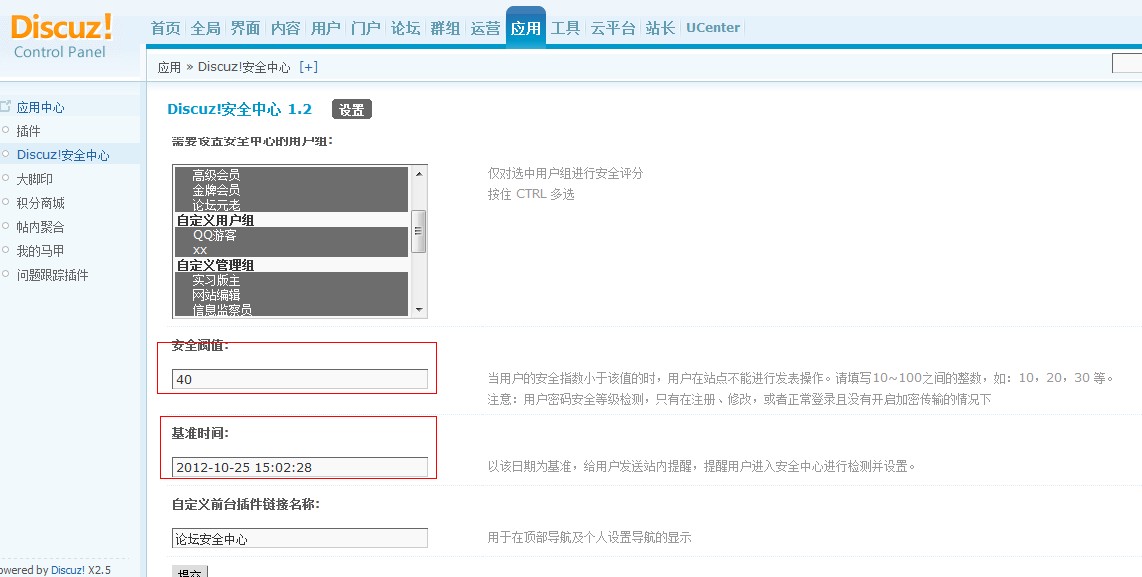The image size is (1142, 577).
Task: Open the 全局 menu
Action: [x=205, y=28]
